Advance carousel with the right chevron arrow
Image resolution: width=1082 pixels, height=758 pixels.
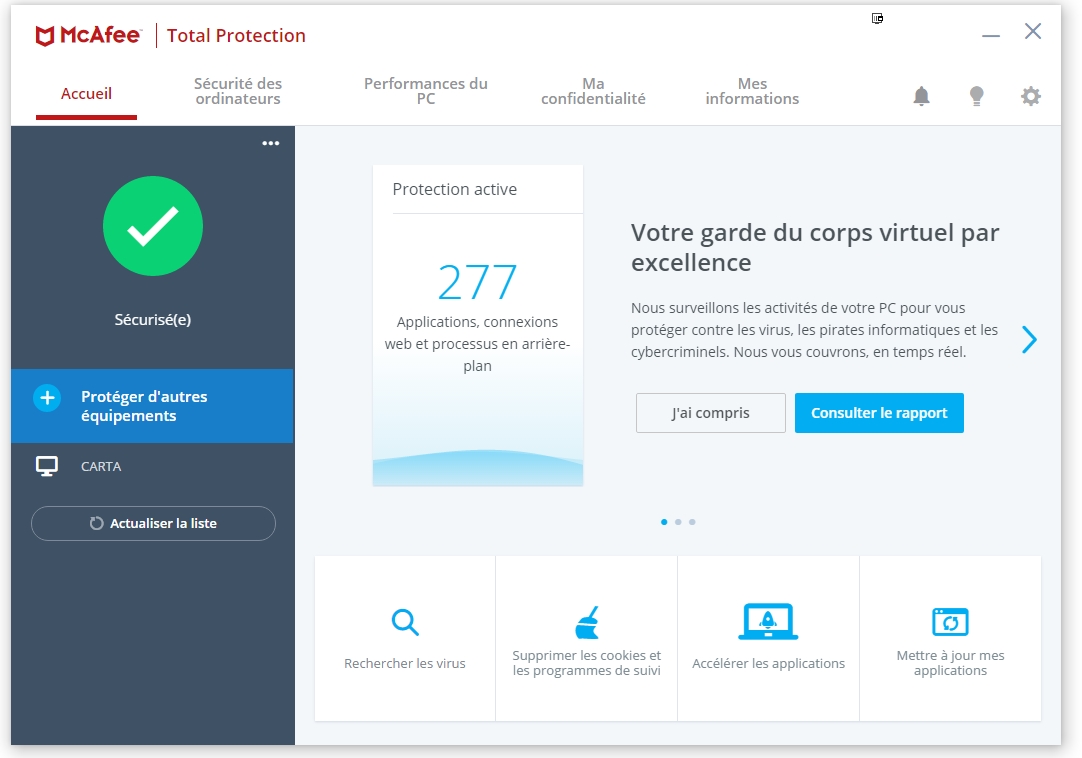coord(1029,340)
